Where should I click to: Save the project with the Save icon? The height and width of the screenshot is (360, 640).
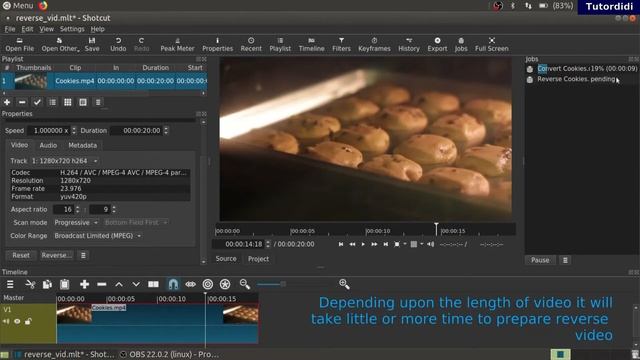click(x=92, y=44)
